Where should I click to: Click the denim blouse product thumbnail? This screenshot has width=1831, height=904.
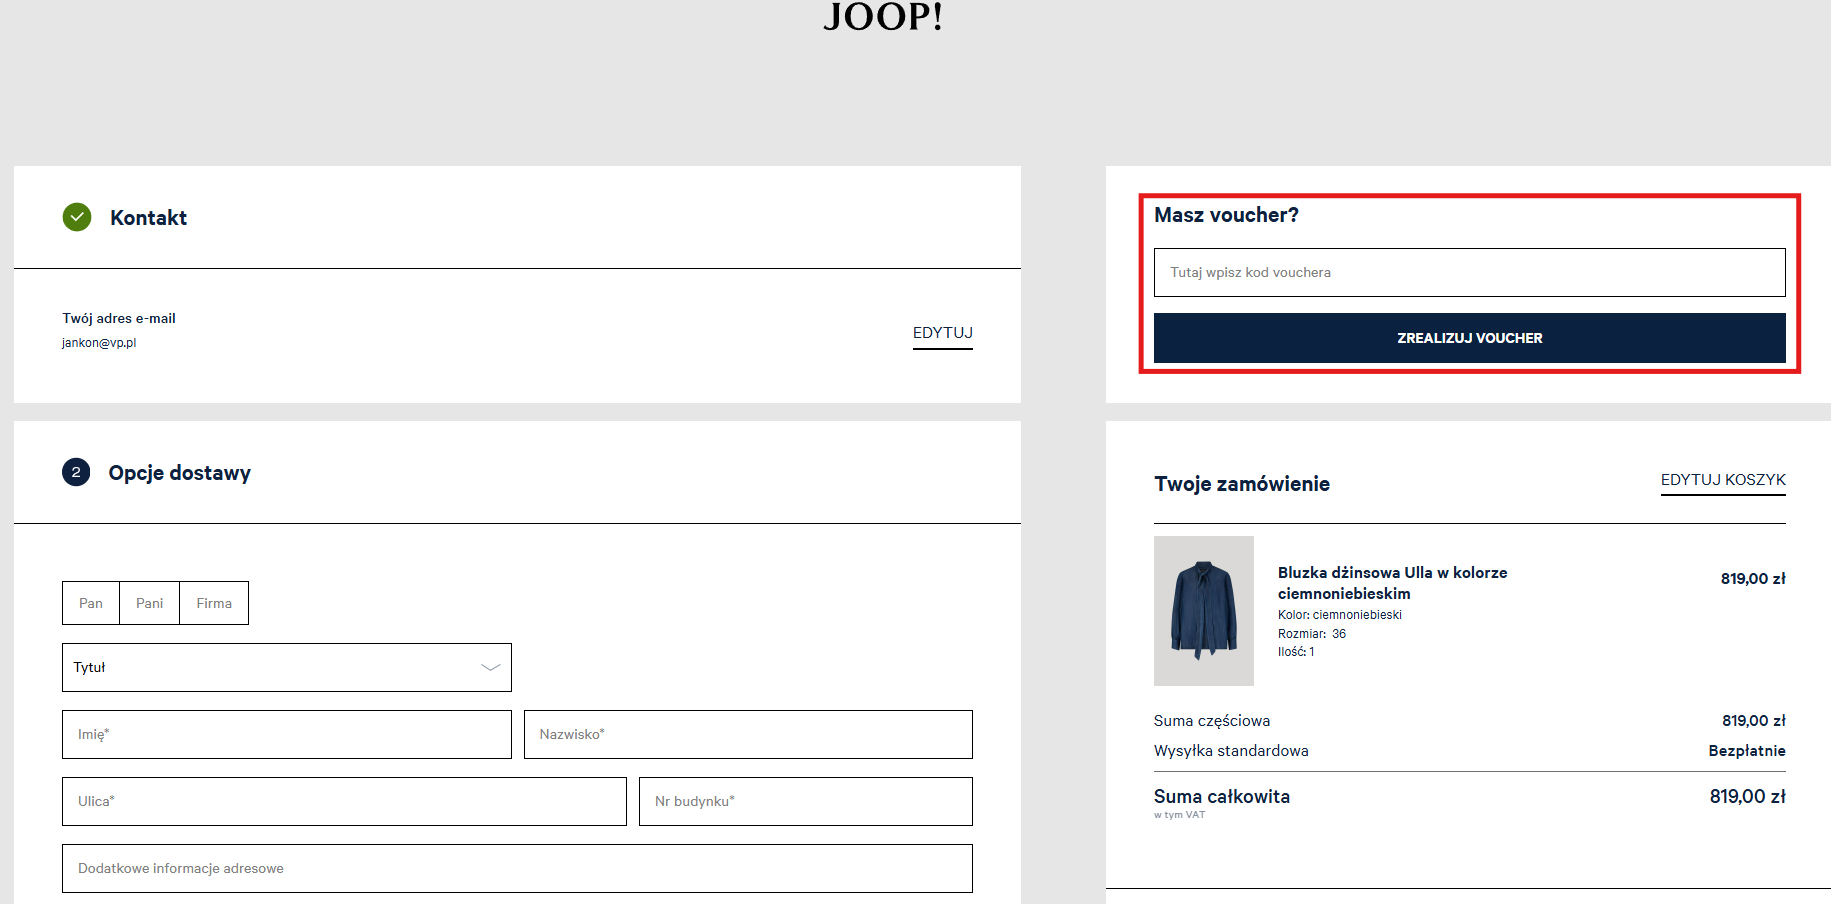1203,611
